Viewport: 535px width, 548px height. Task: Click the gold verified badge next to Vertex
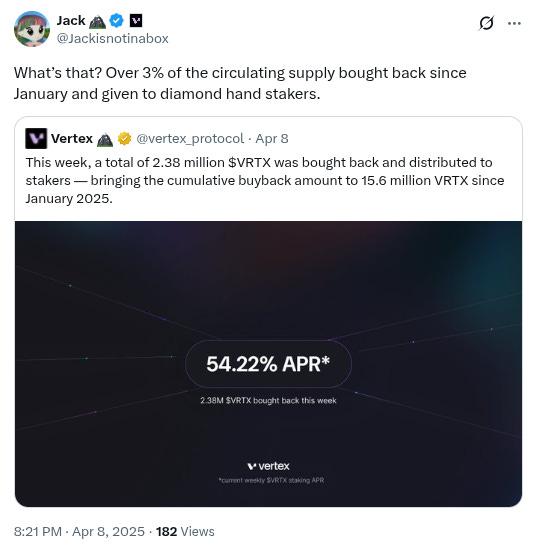pos(124,139)
